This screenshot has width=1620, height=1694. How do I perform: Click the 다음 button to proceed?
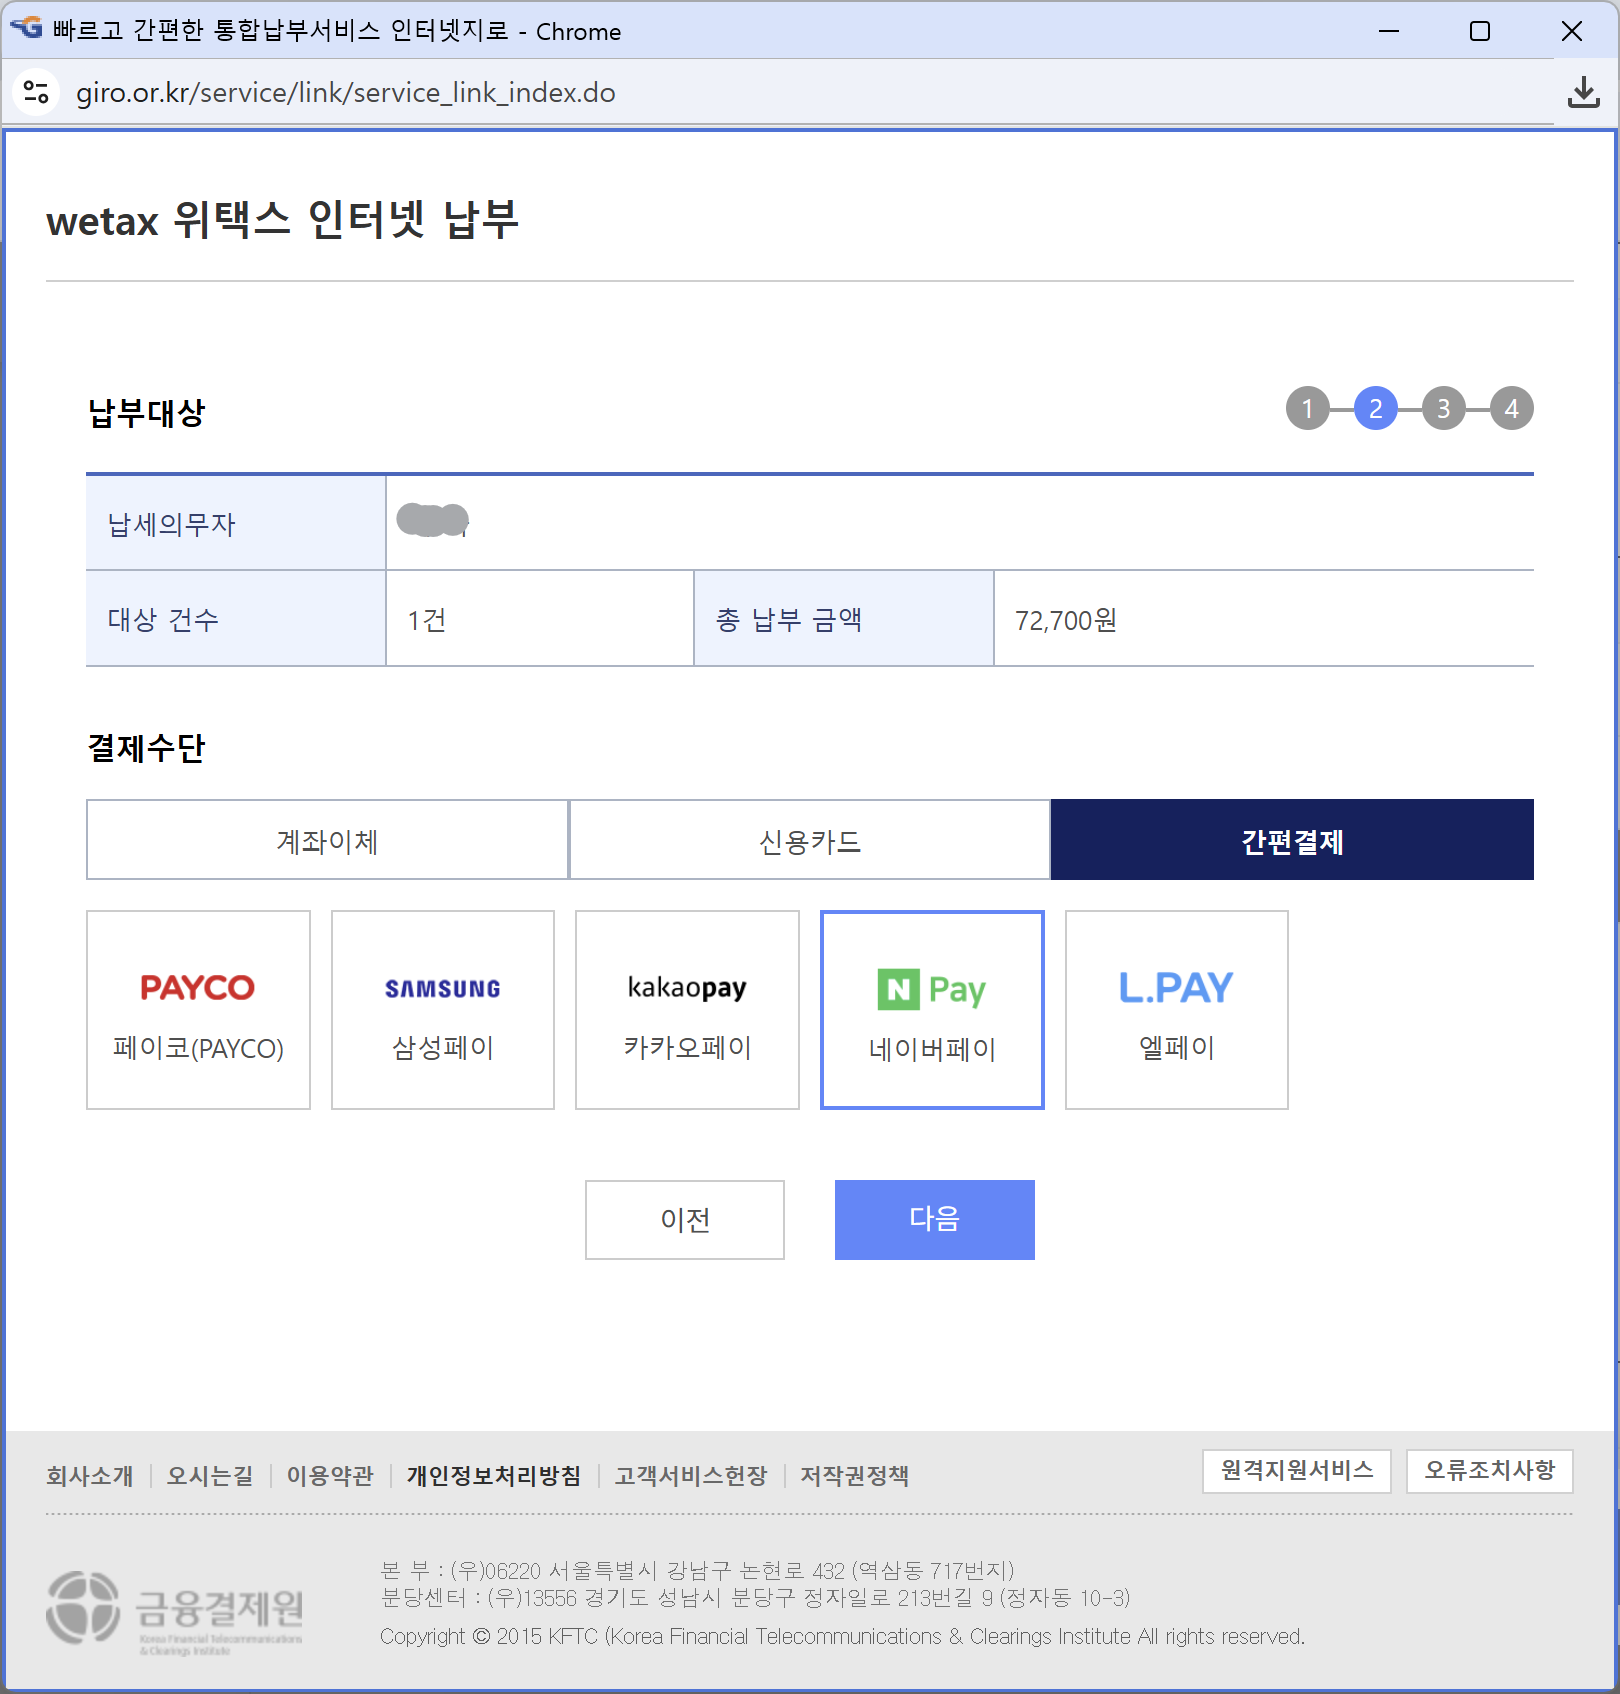[x=934, y=1219]
